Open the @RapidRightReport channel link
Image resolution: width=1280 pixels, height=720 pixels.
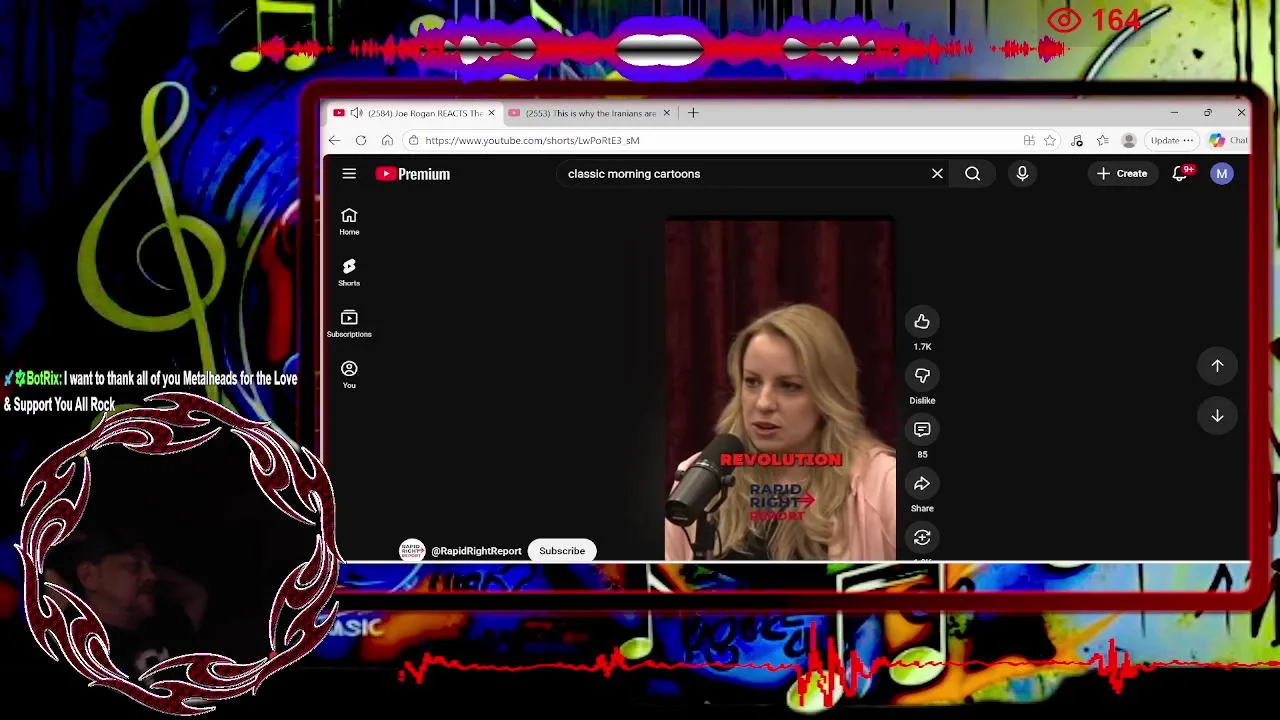point(476,551)
